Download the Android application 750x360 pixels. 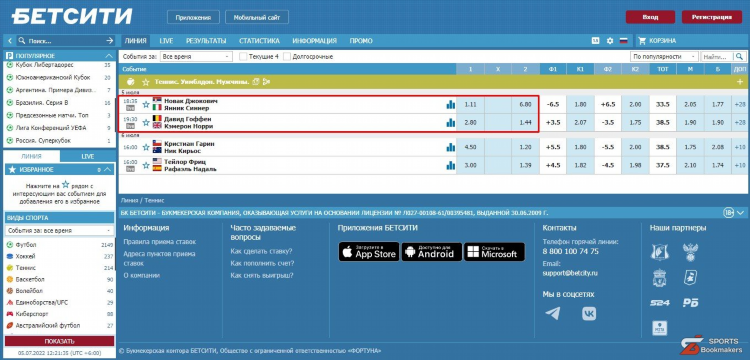coord(431,252)
